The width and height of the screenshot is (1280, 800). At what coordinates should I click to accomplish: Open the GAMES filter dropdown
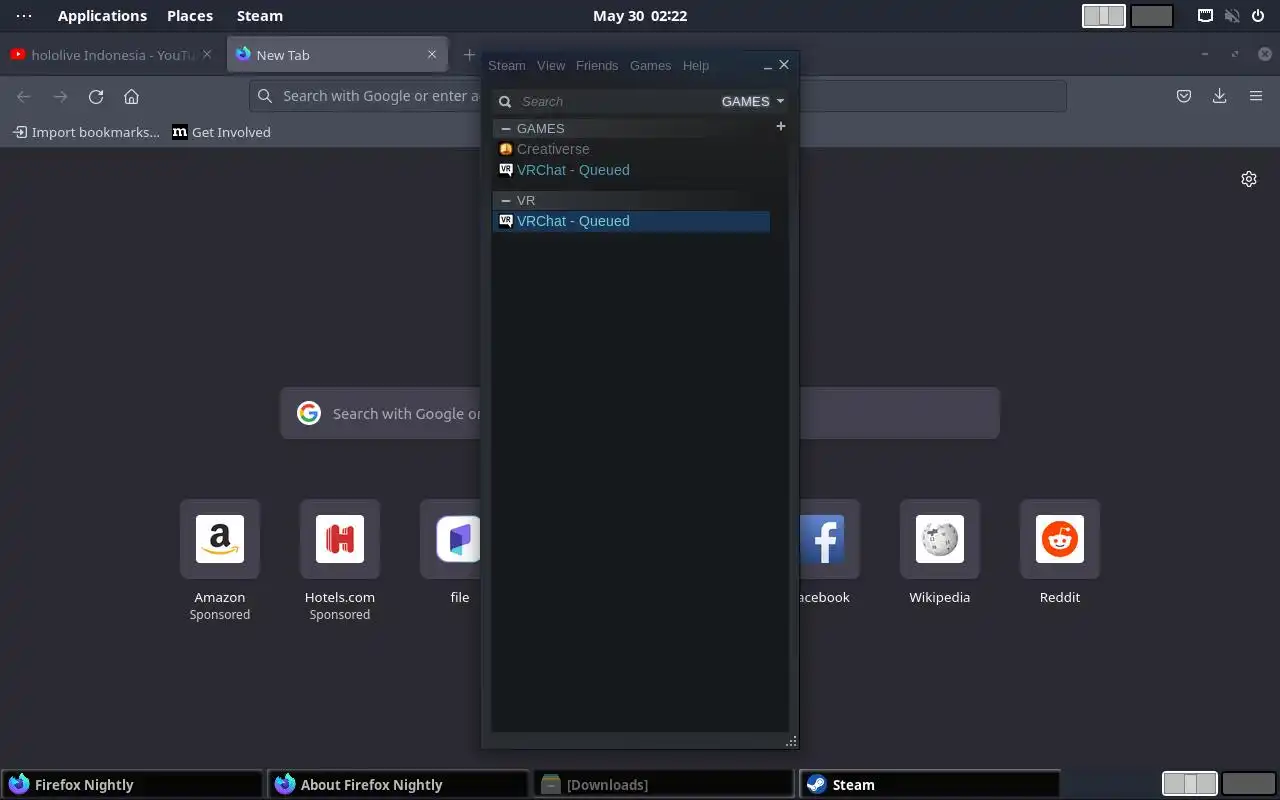click(x=753, y=101)
